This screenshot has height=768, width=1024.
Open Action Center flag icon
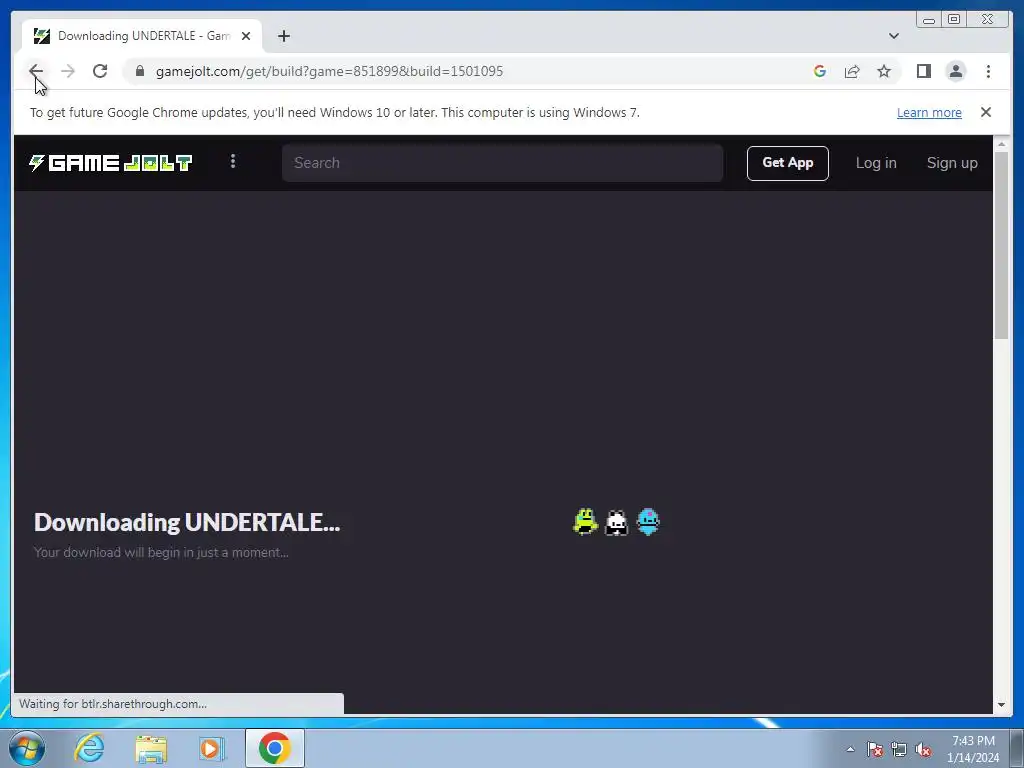(875, 749)
